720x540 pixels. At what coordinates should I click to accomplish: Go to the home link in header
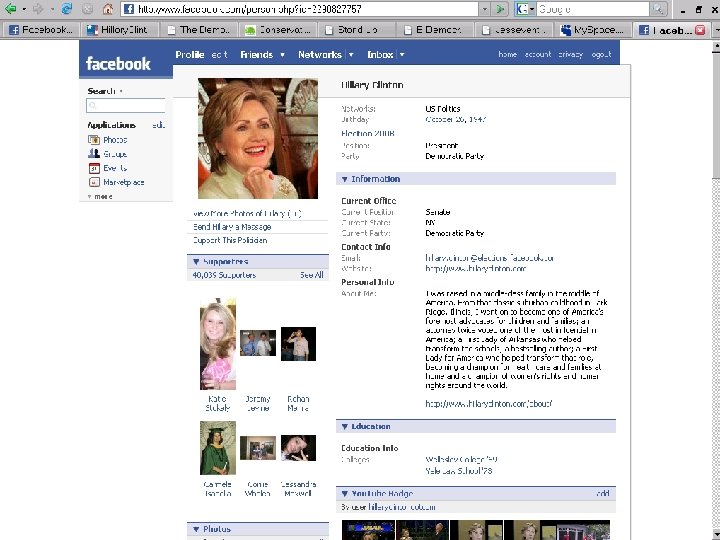tap(507, 54)
